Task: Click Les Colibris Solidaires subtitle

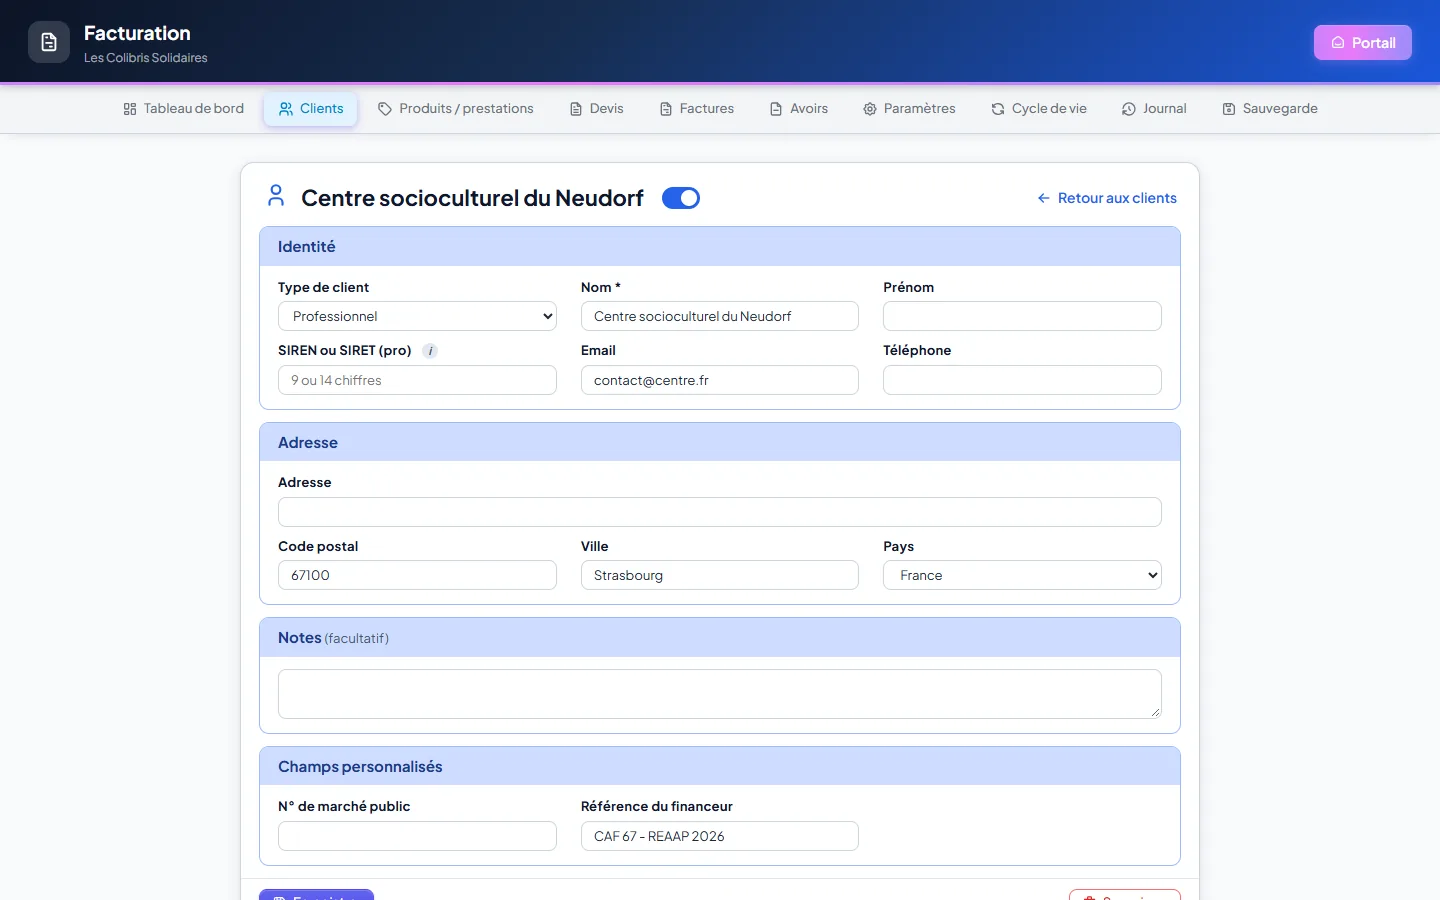Action: tap(146, 58)
